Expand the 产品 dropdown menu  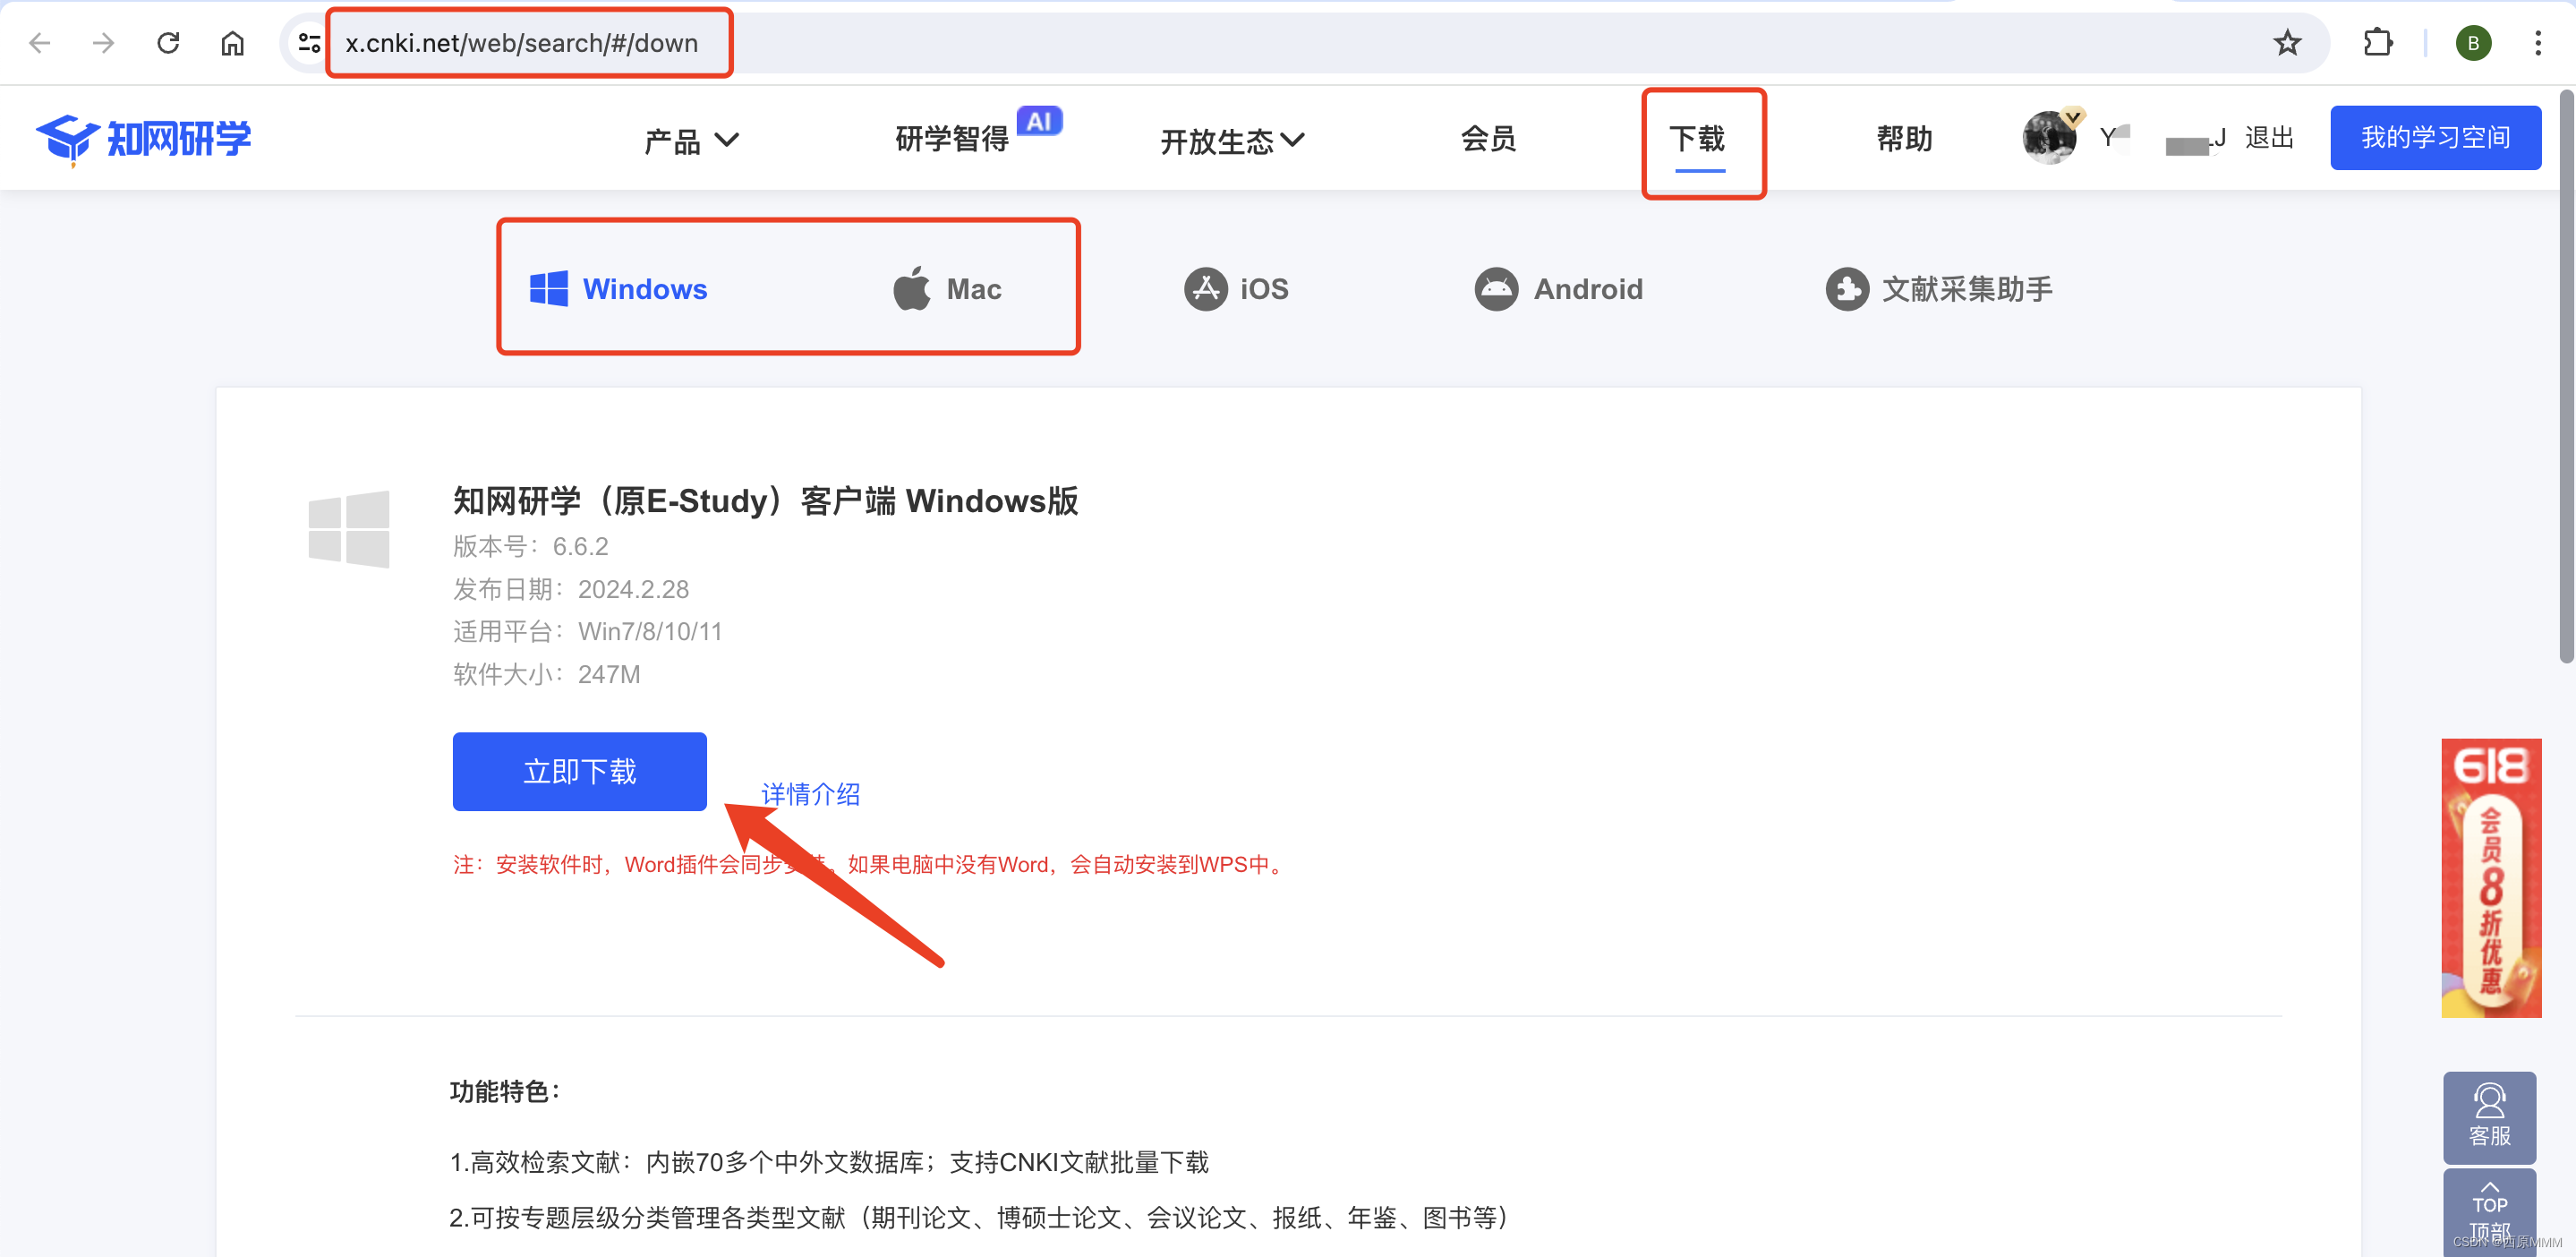tap(691, 140)
